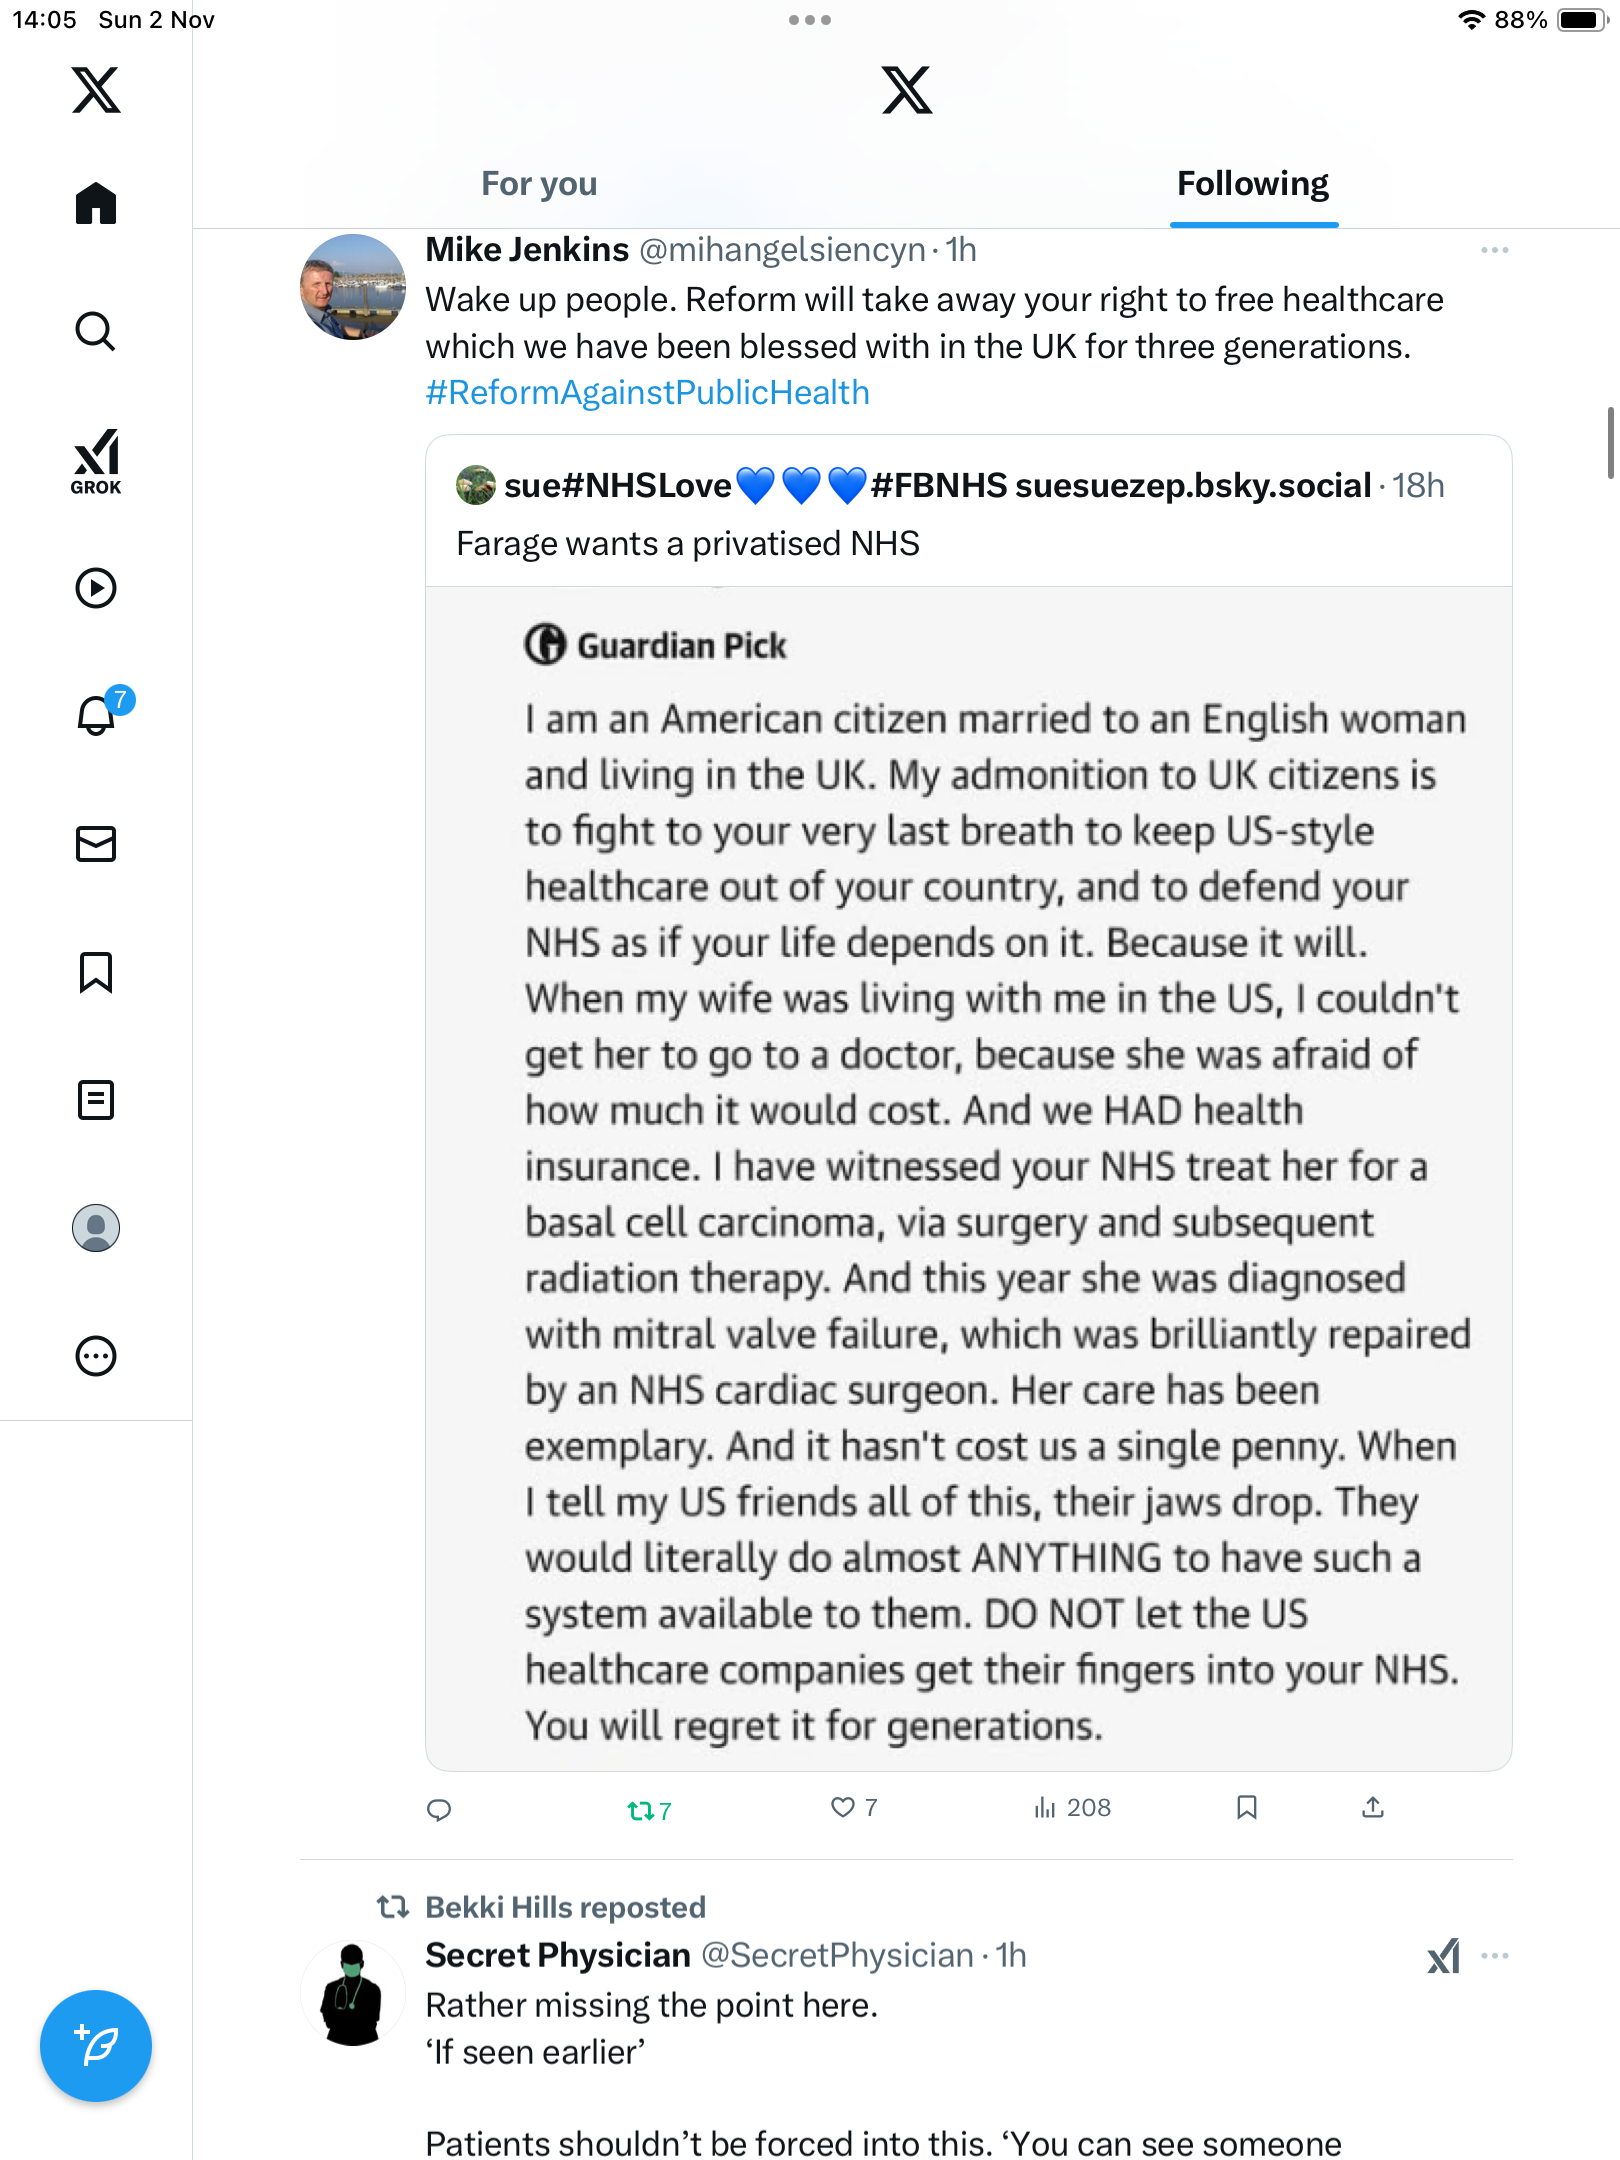
Task: Tap the compose new post button
Action: pos(96,2046)
